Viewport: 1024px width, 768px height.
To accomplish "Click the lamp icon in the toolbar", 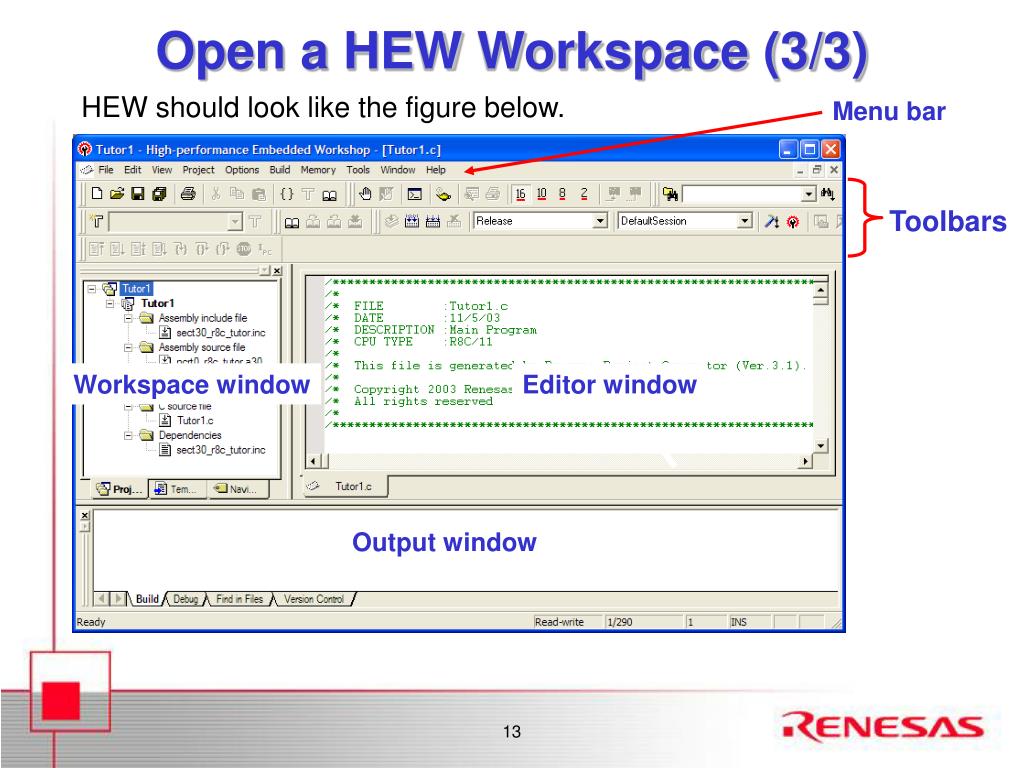I will pyautogui.click(x=443, y=194).
